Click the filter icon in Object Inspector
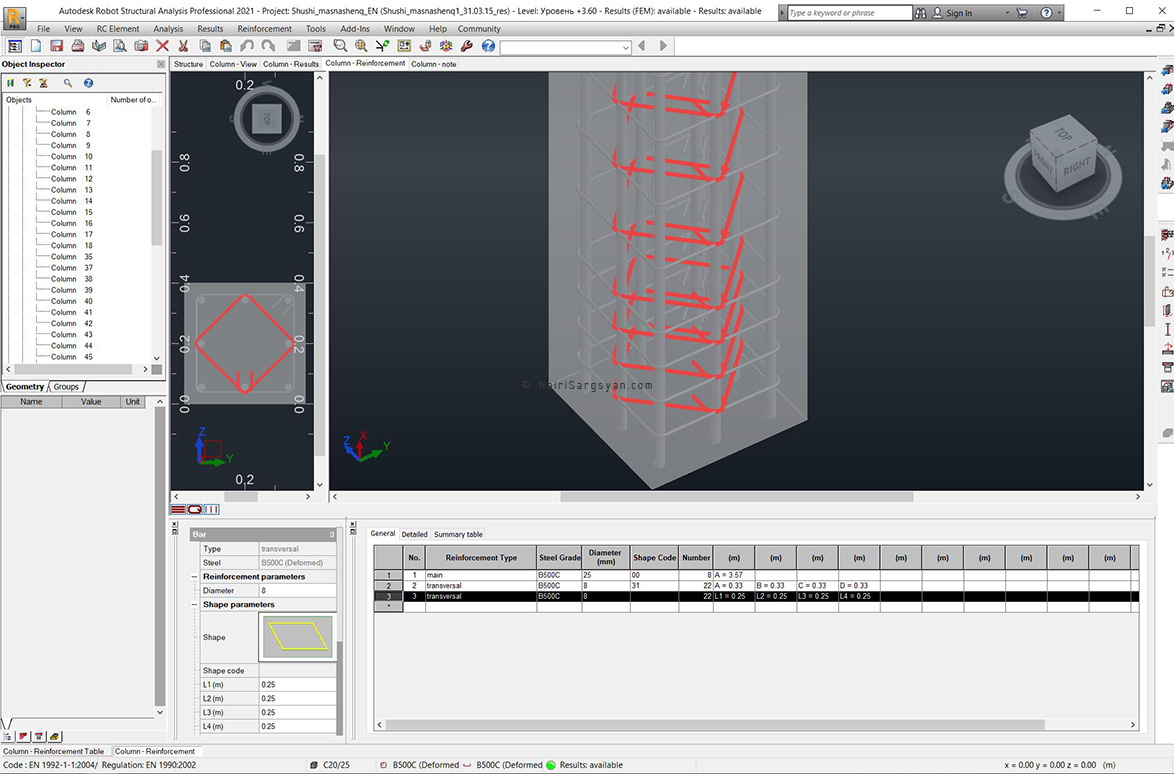 click(27, 83)
